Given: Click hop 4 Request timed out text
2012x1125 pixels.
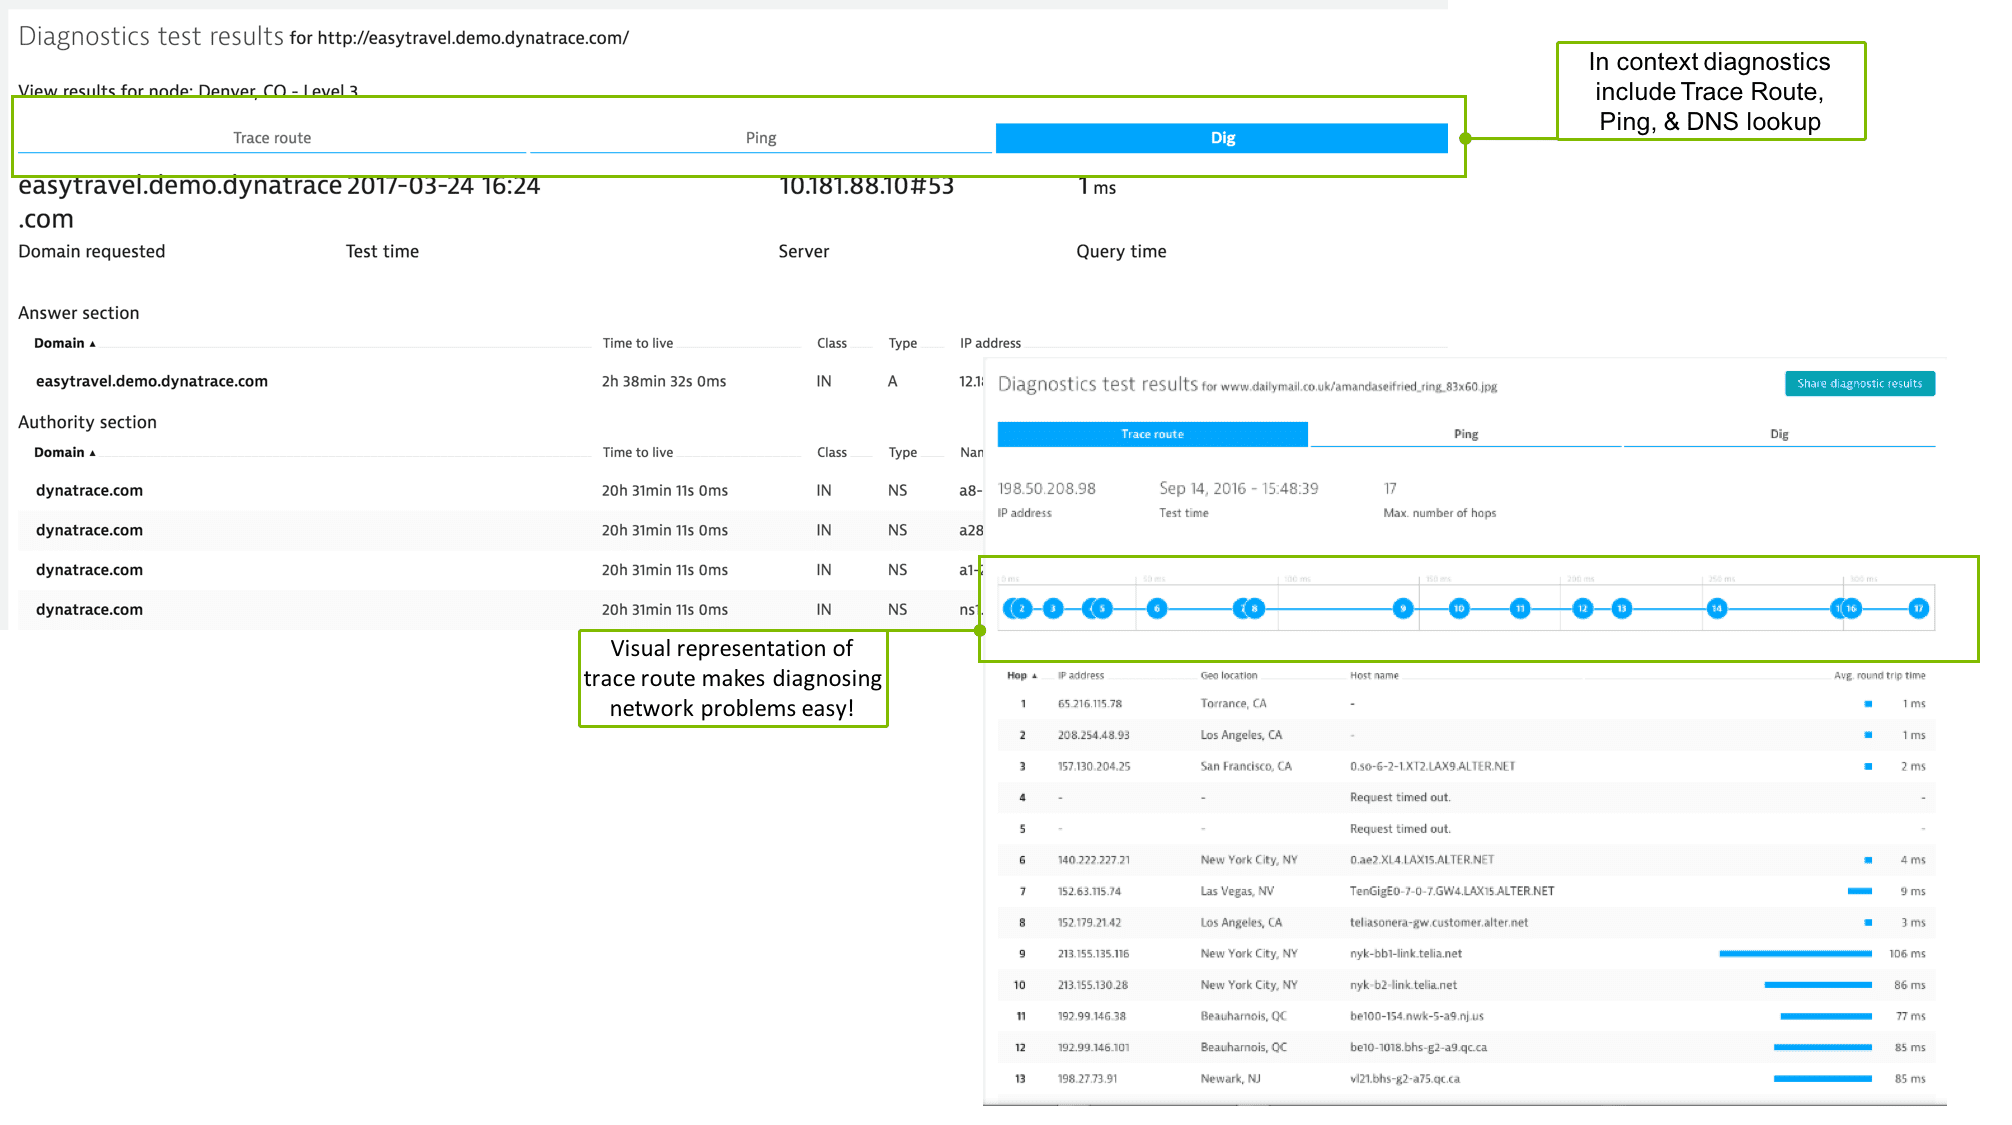Looking at the screenshot, I should [x=1400, y=797].
